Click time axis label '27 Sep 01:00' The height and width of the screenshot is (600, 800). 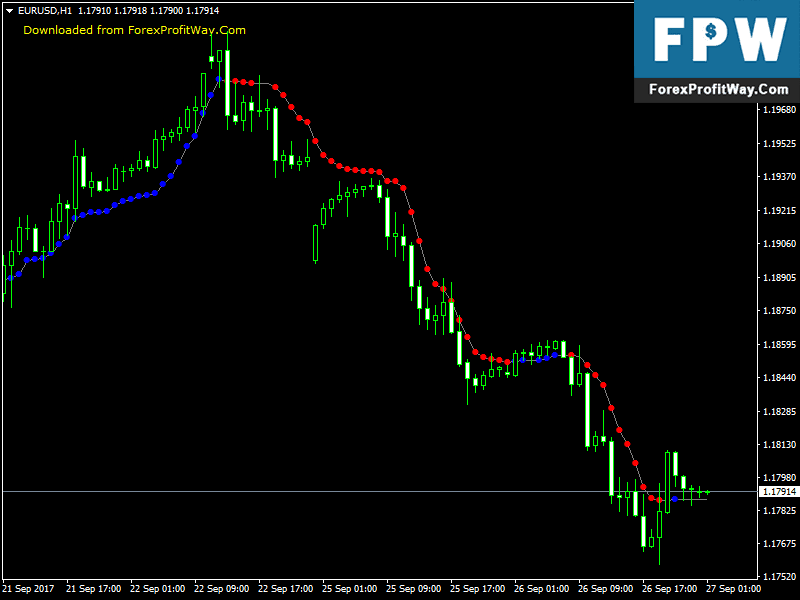(734, 589)
